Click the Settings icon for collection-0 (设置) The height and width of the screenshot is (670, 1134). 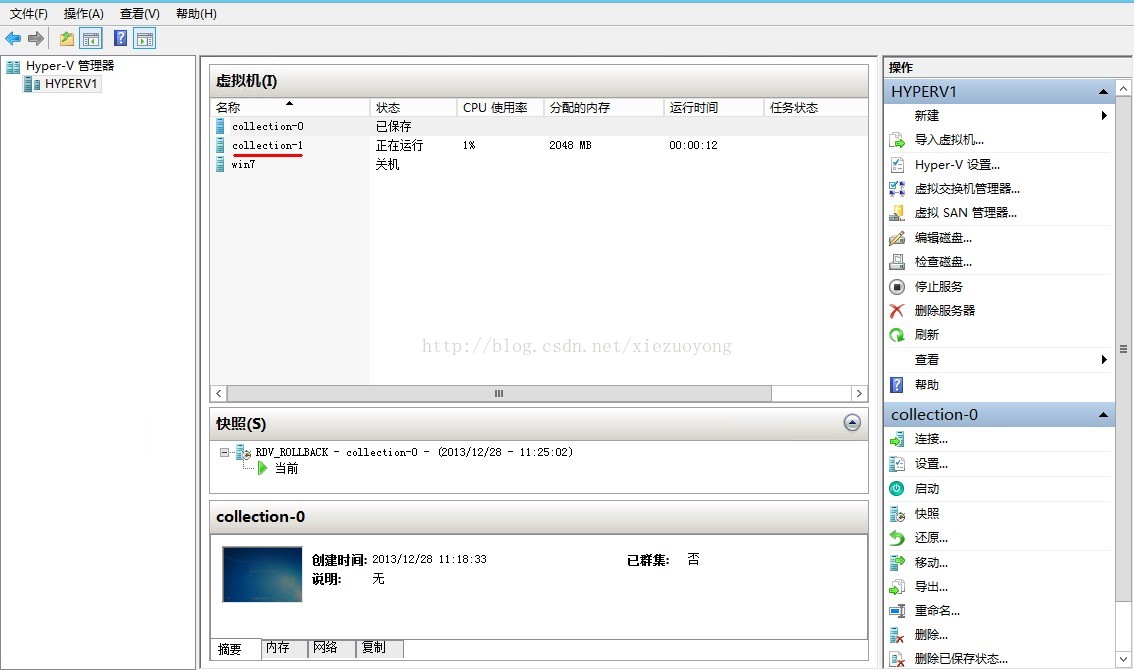click(x=897, y=464)
